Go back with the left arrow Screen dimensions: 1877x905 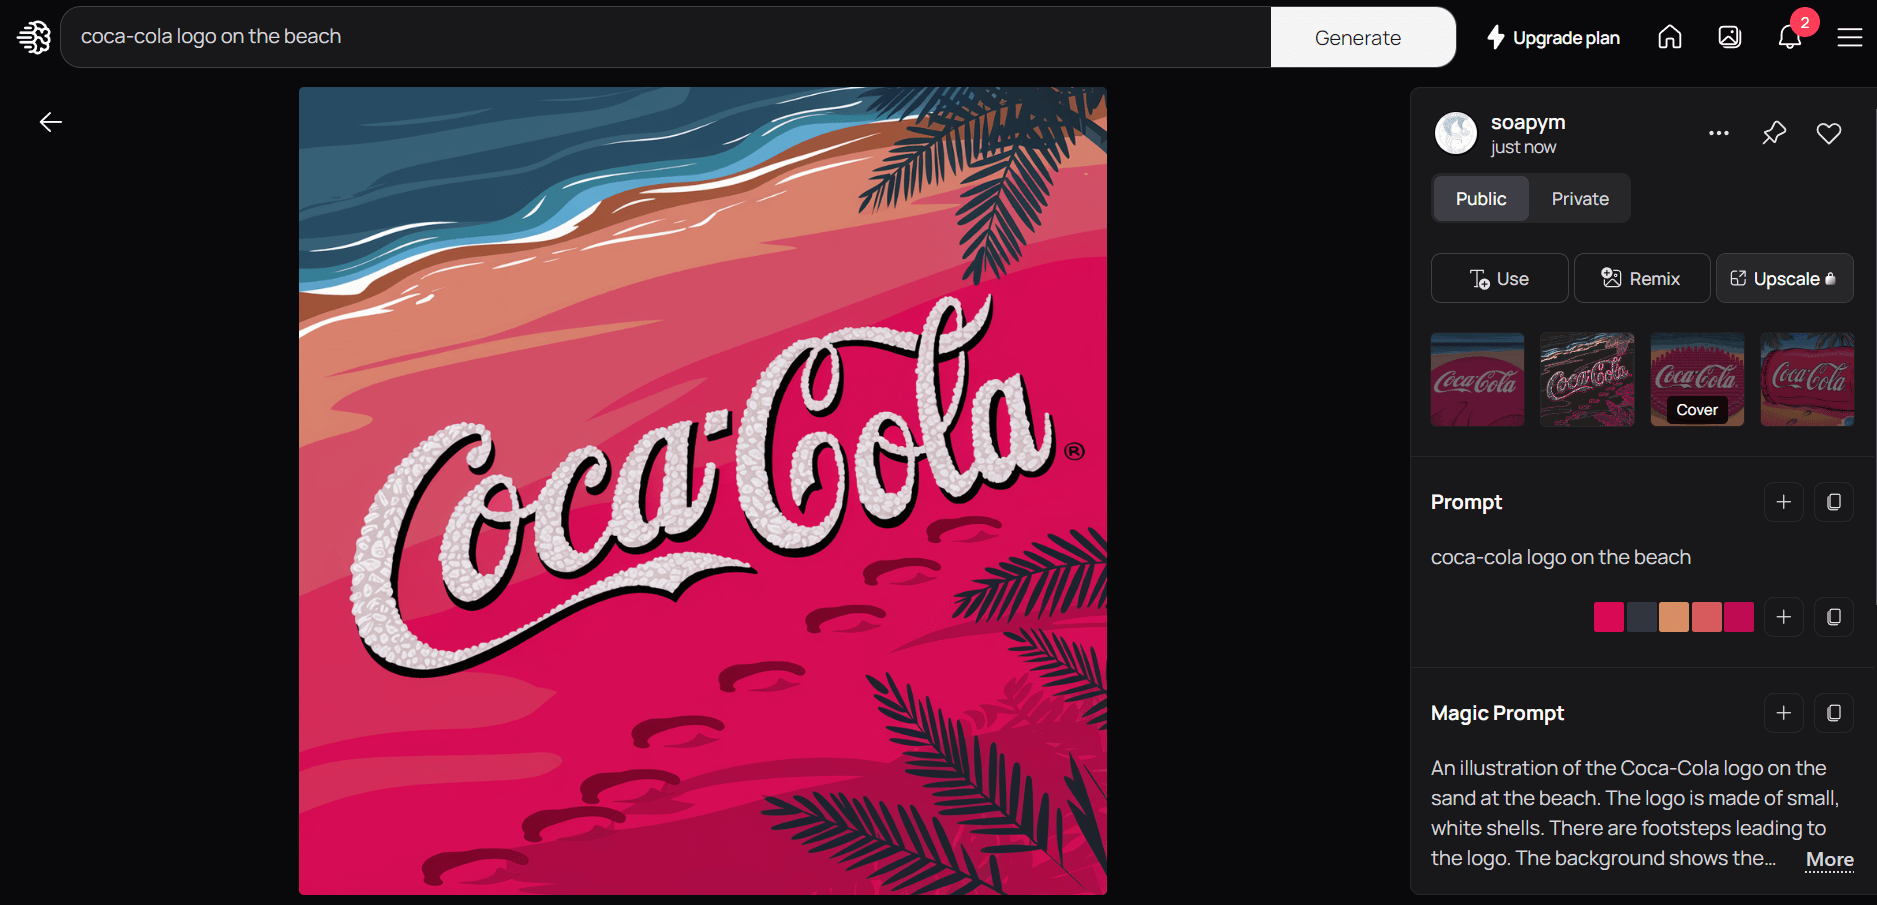click(x=51, y=122)
